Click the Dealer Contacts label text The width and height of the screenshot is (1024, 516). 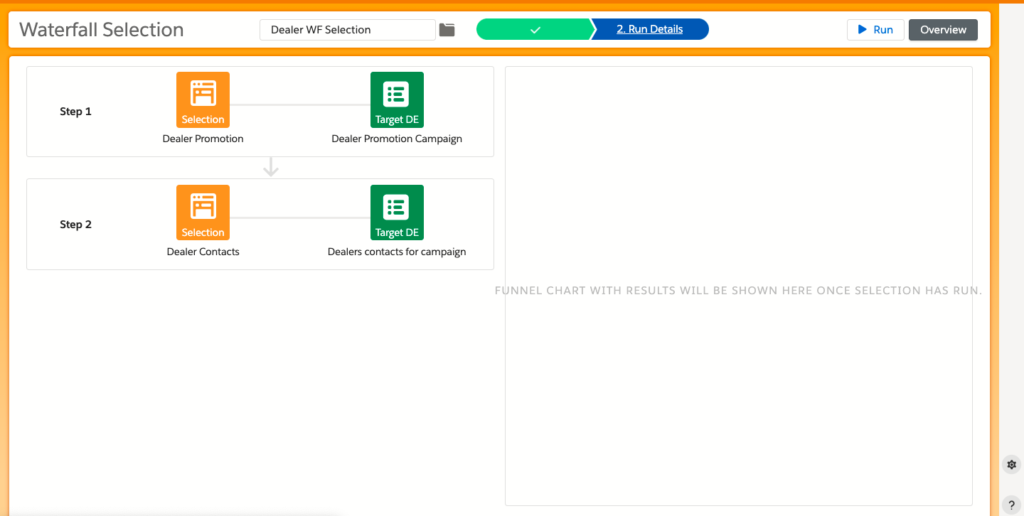click(x=203, y=252)
